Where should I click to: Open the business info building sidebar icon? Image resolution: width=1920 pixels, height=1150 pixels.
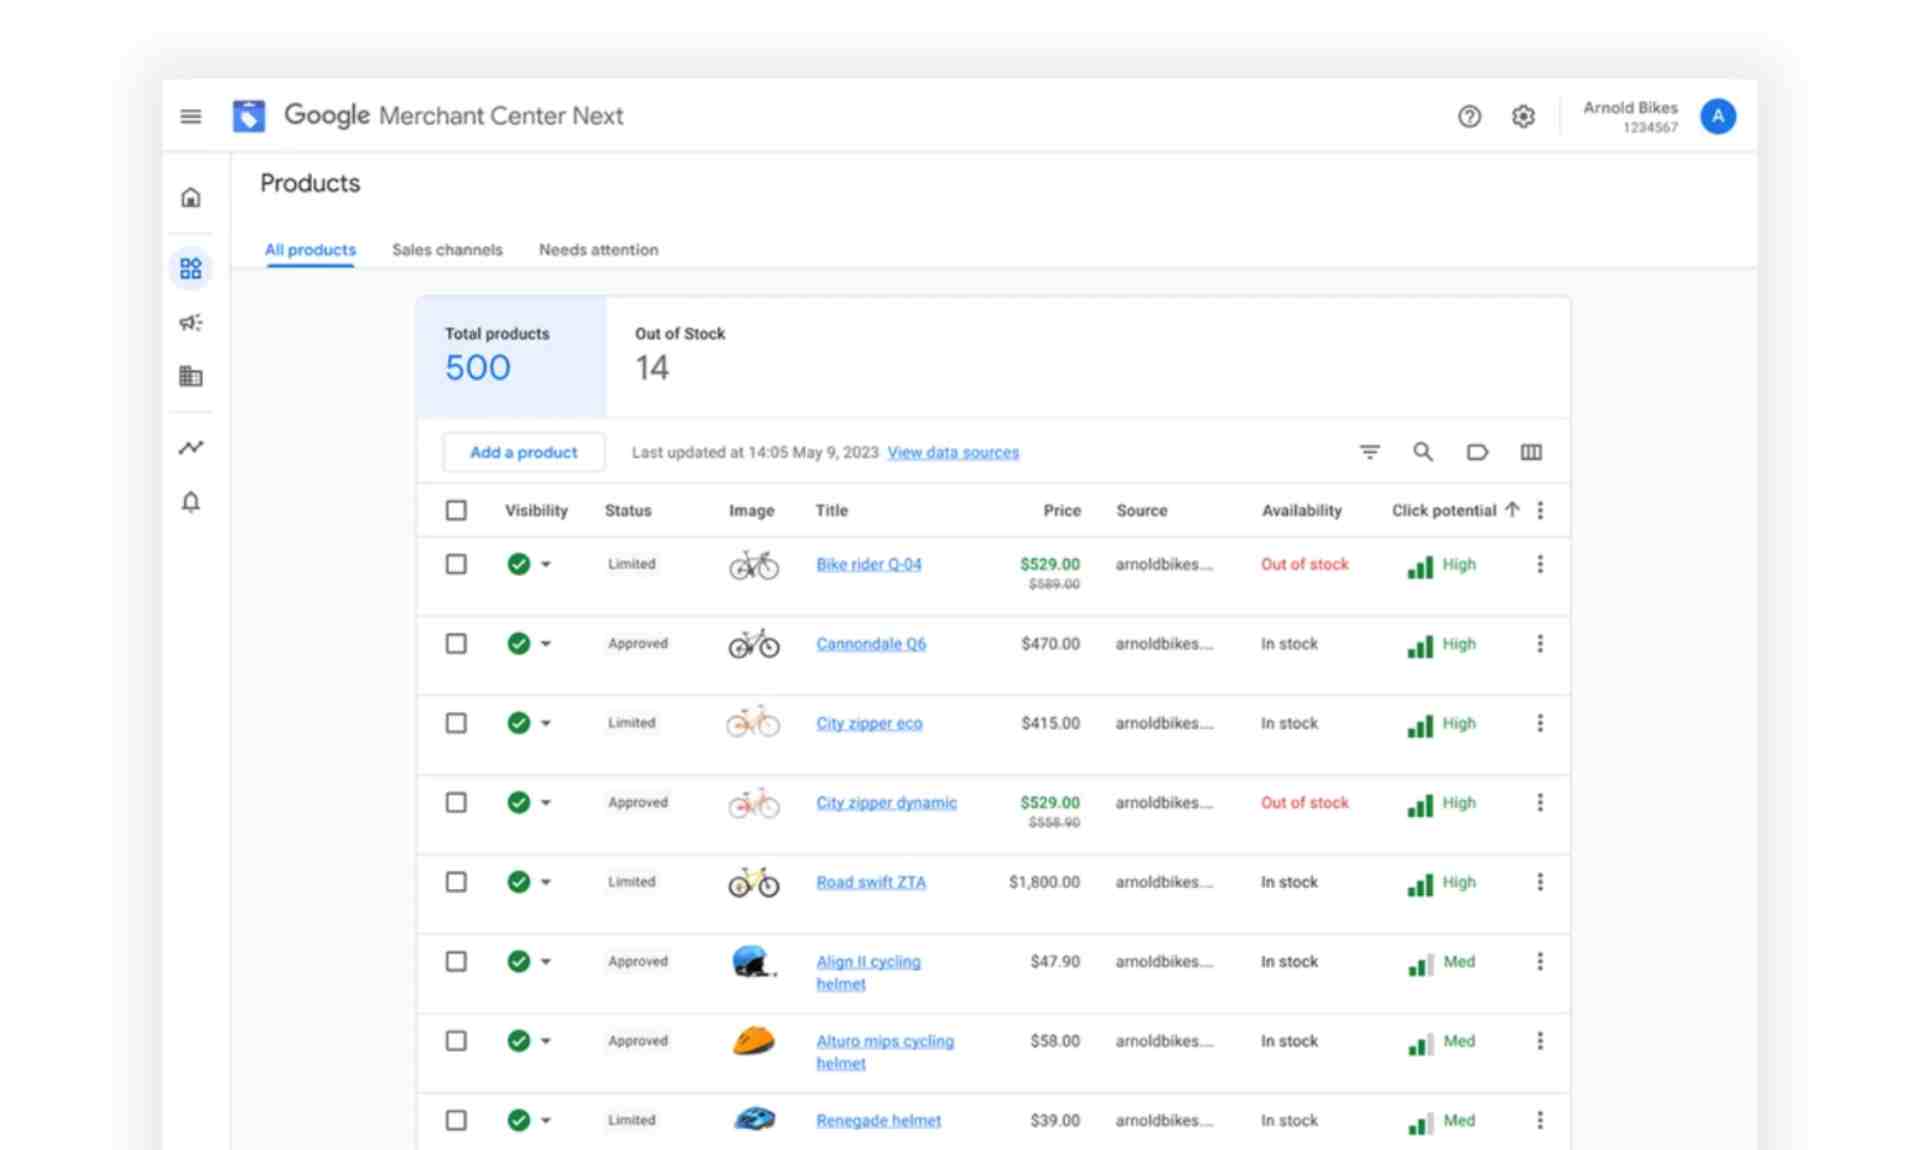pos(190,376)
